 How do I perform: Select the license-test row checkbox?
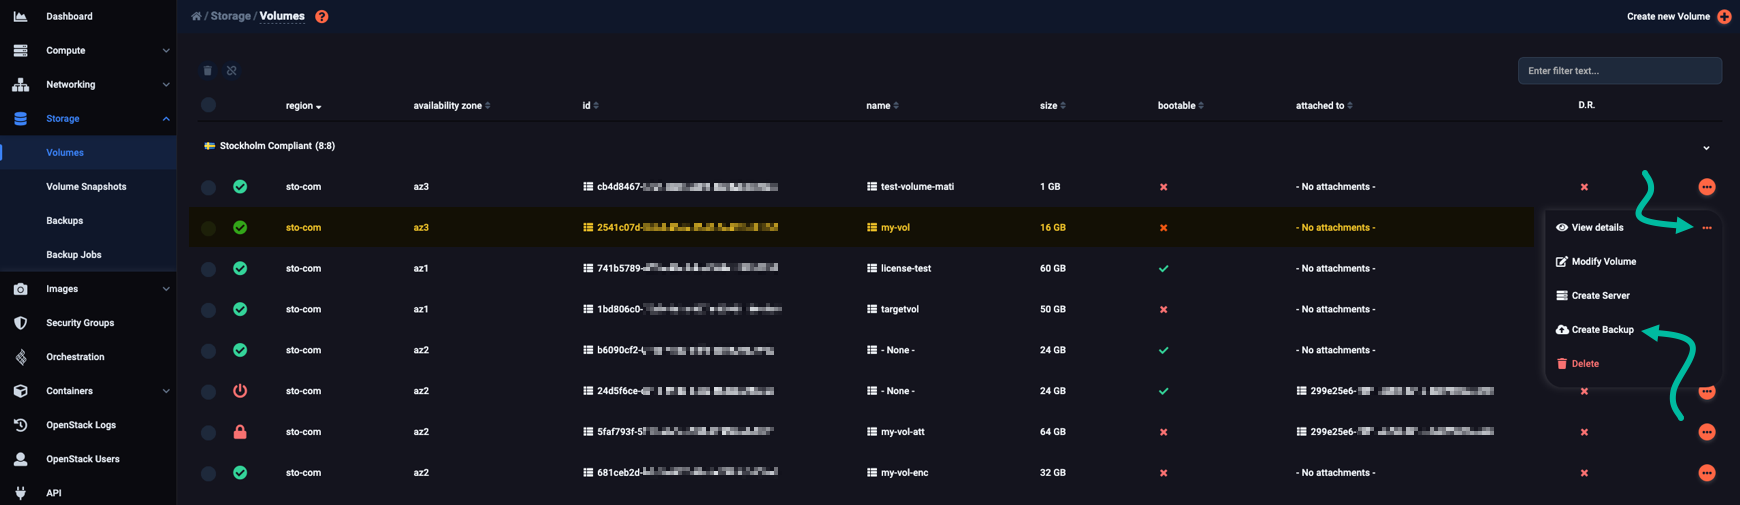(x=208, y=269)
